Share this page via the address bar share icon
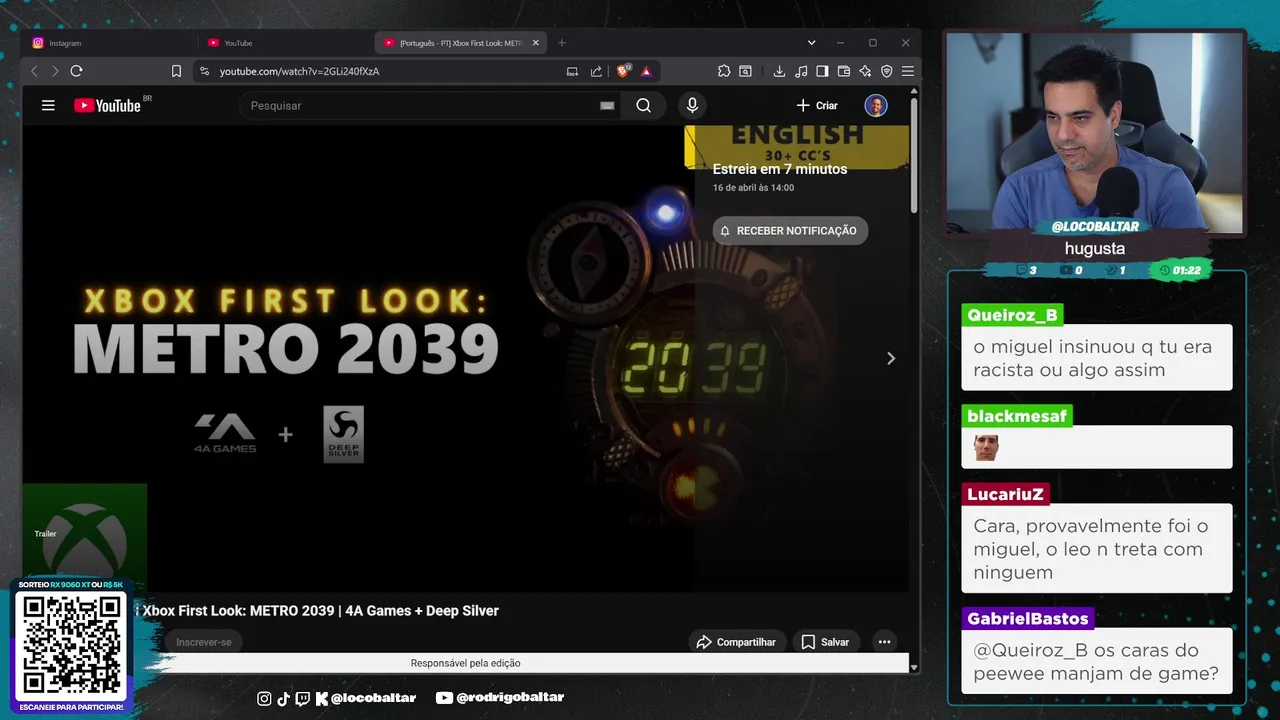This screenshot has height=720, width=1280. click(596, 71)
